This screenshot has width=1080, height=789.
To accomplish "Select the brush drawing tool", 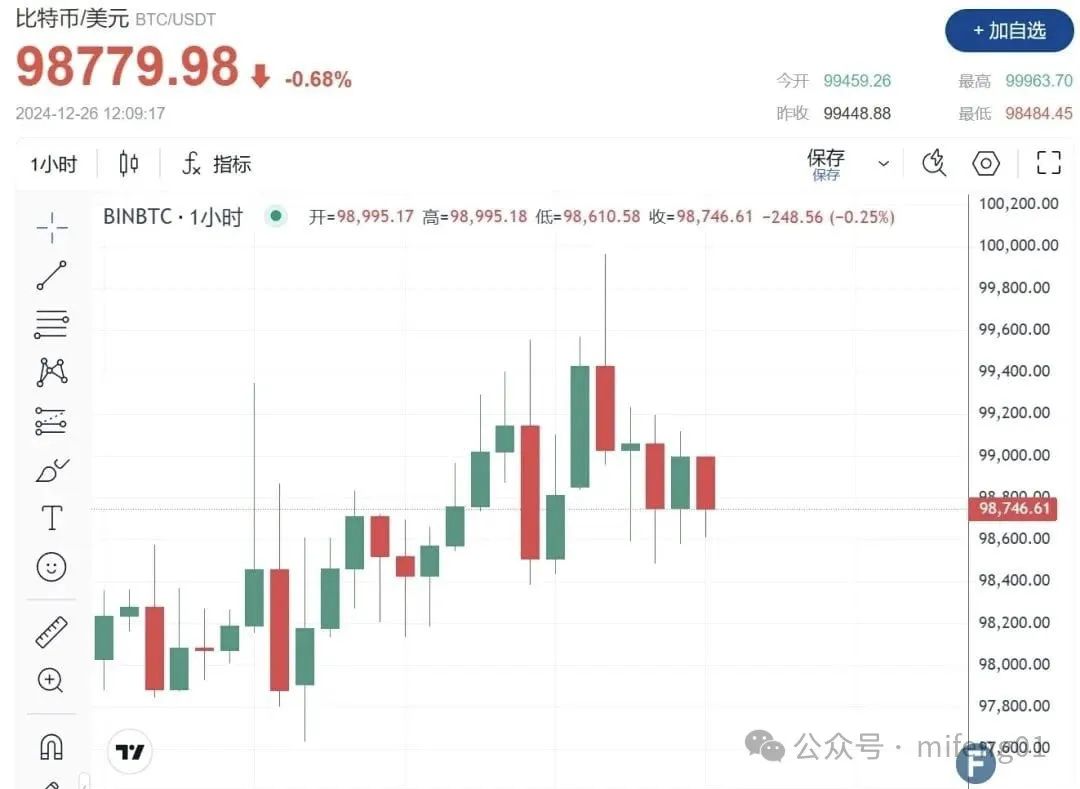I will [x=50, y=469].
